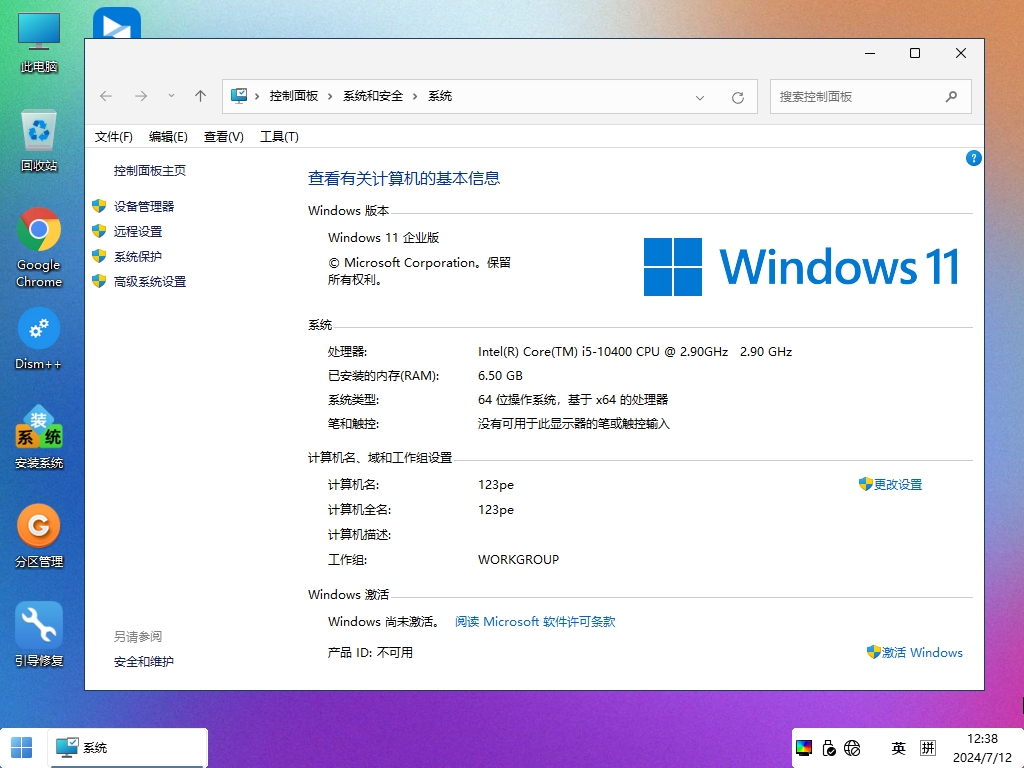Open 高级系统设置 from the sidebar

[150, 281]
